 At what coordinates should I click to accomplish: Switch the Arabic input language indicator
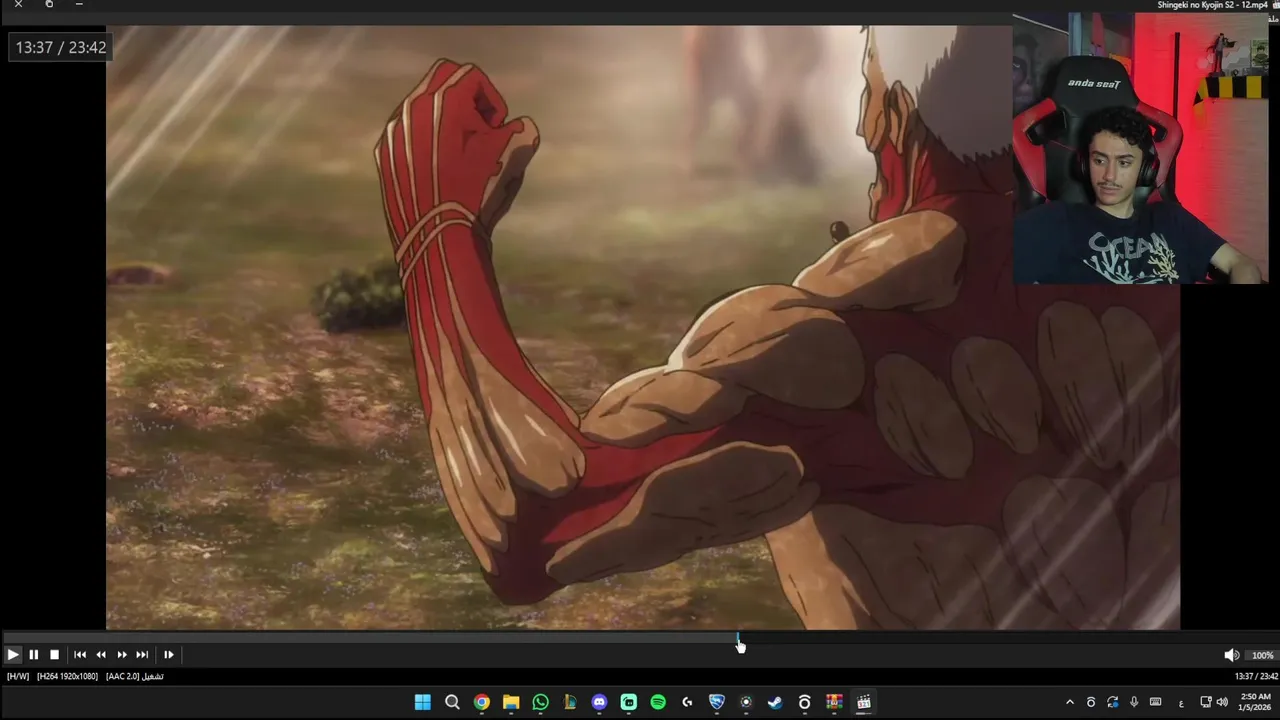click(x=1181, y=702)
